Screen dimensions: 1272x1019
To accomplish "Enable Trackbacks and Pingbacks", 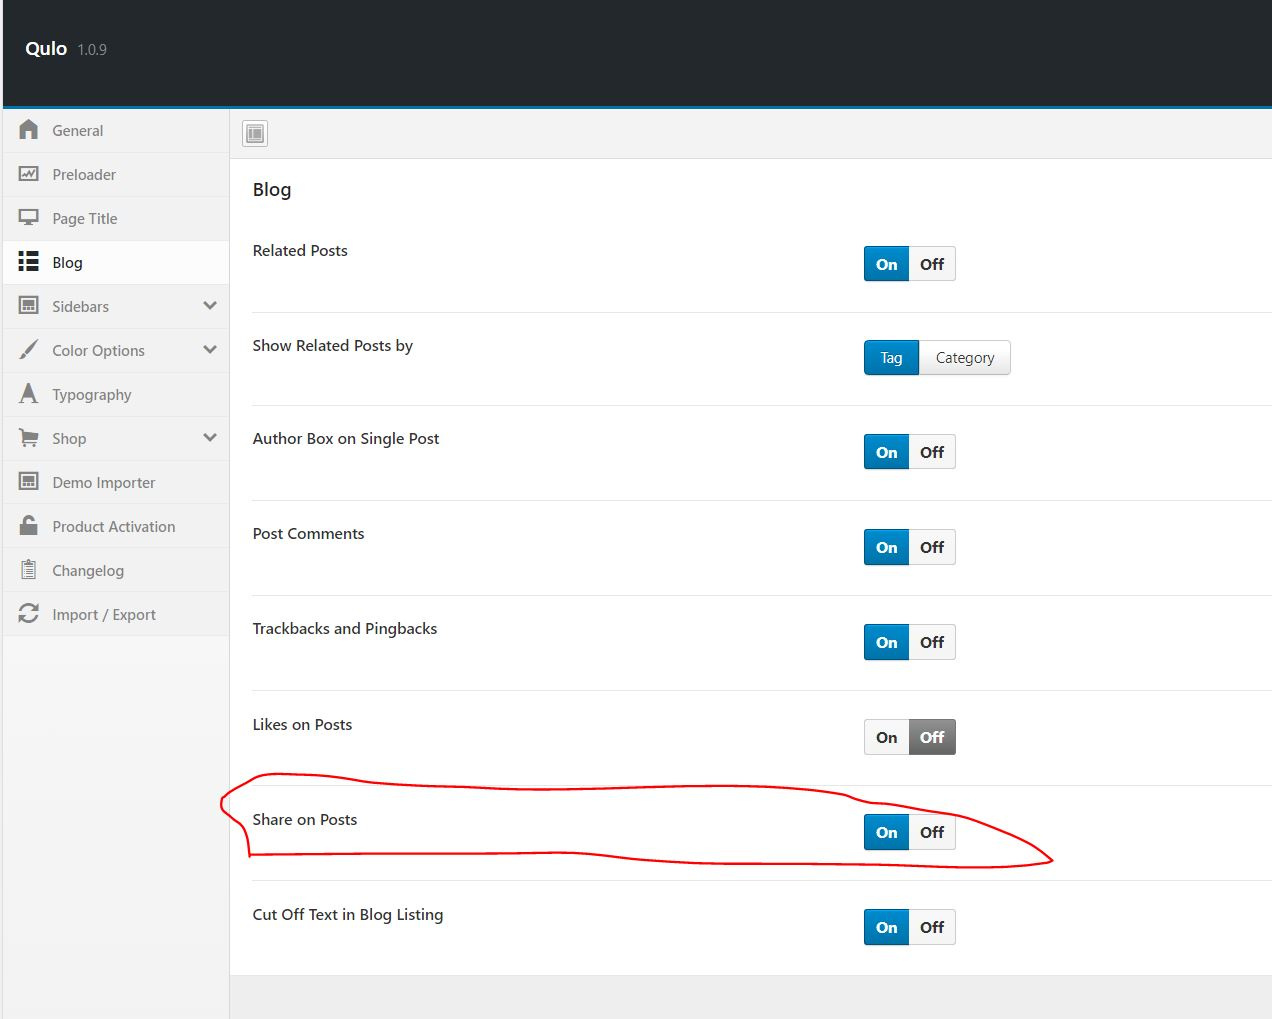I will point(887,642).
